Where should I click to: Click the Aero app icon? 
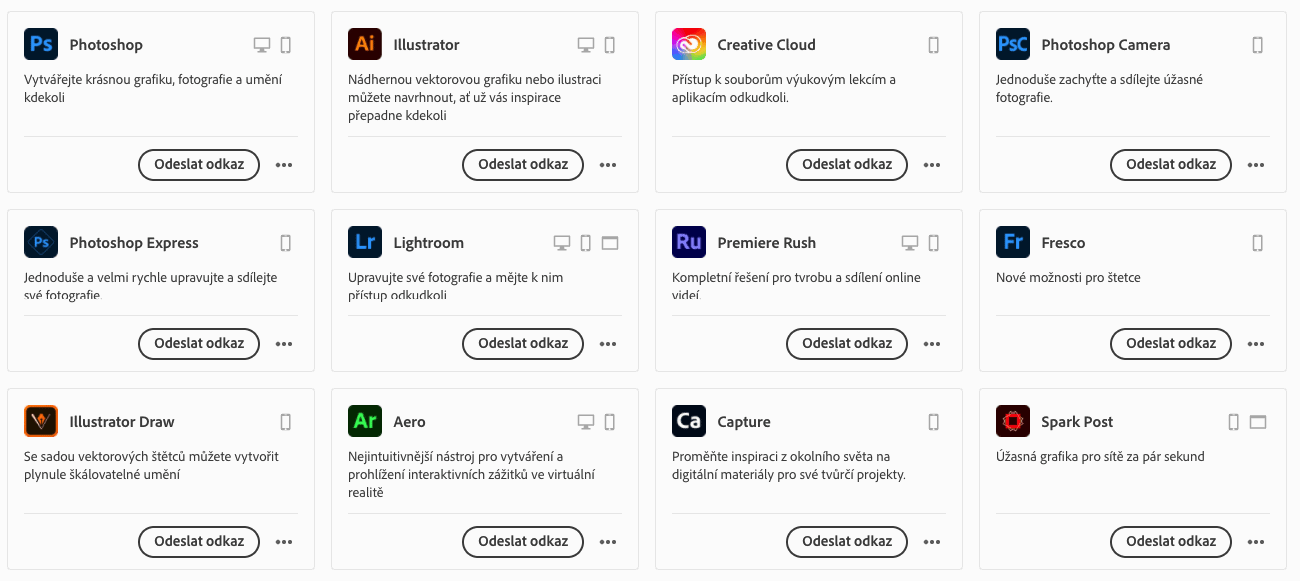pos(365,422)
